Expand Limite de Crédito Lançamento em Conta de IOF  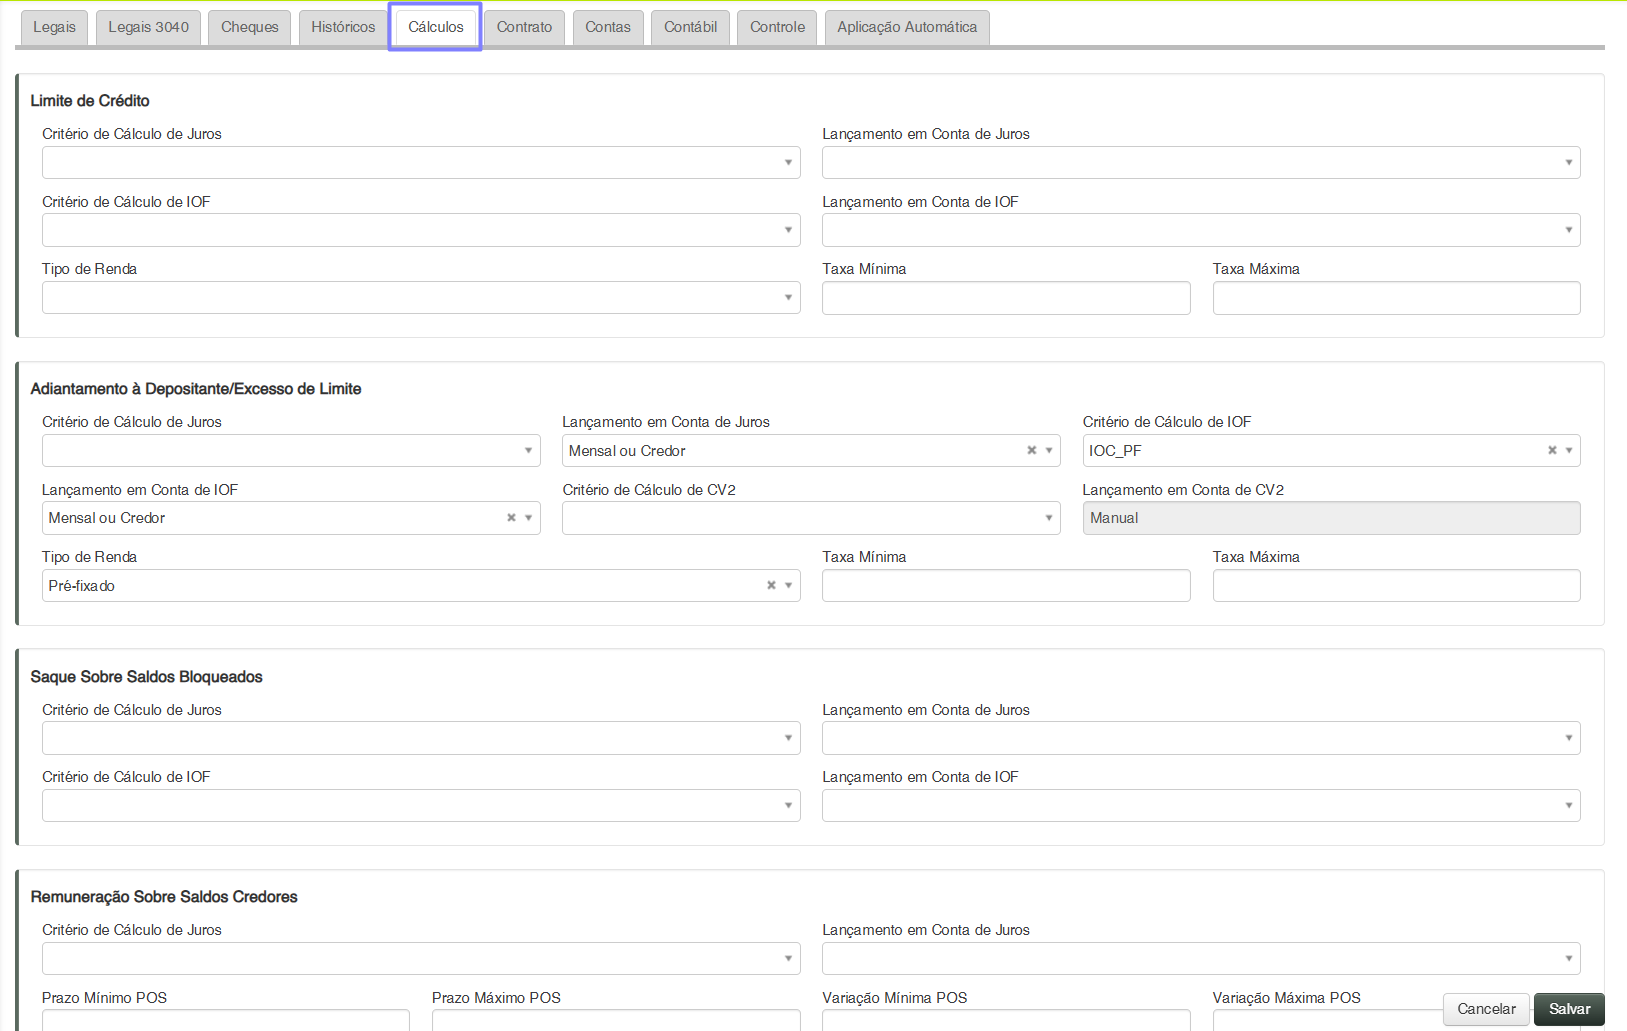coord(1200,230)
